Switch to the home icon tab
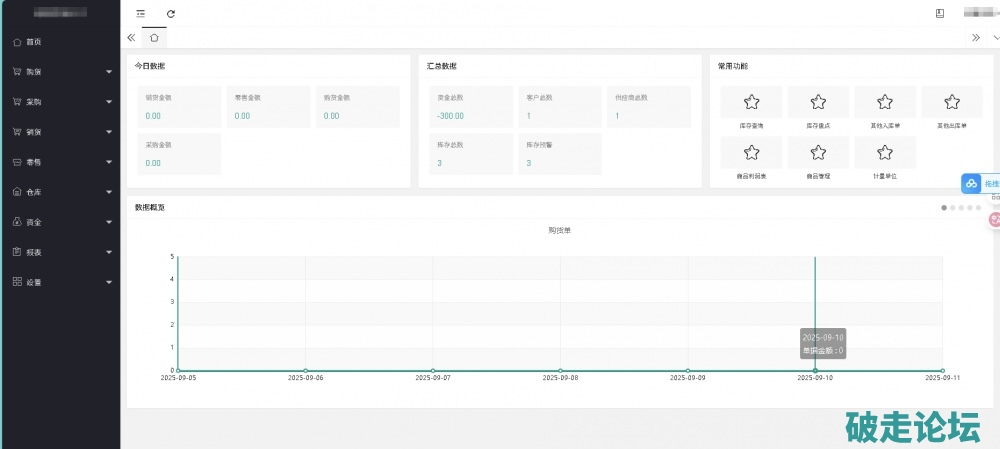 coord(154,37)
